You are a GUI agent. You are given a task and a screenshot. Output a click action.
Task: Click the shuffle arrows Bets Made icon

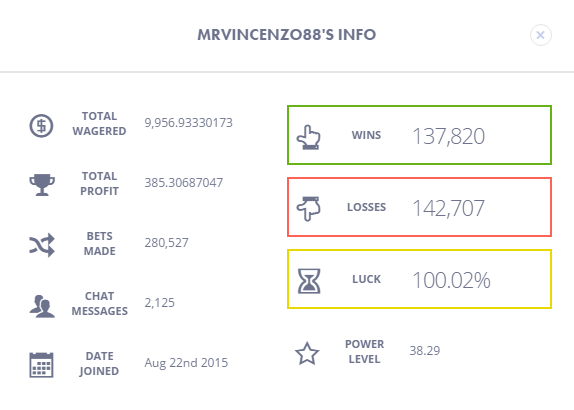pos(42,245)
